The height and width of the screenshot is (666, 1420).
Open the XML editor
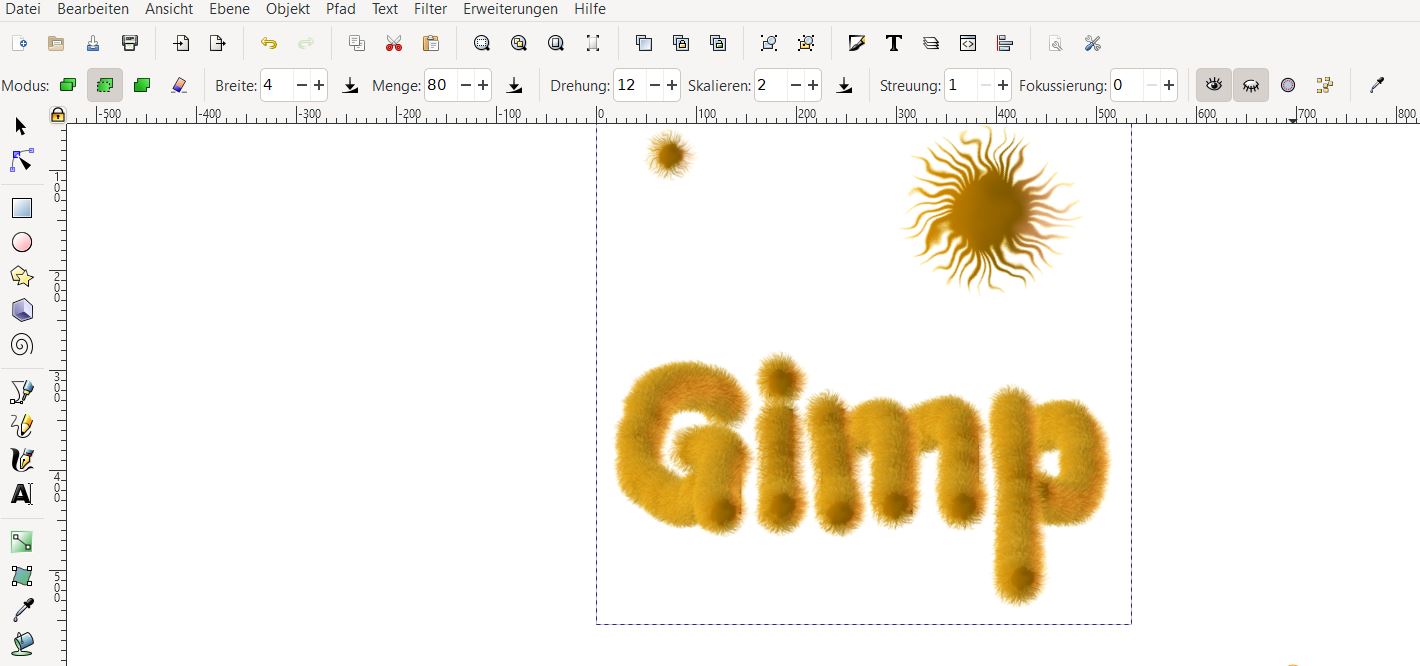pos(968,43)
